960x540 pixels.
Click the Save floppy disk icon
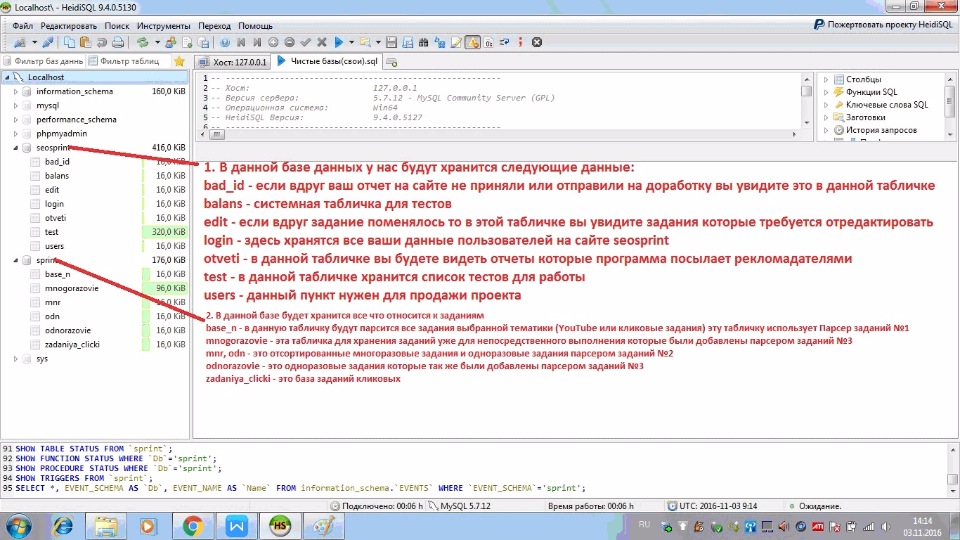point(391,42)
